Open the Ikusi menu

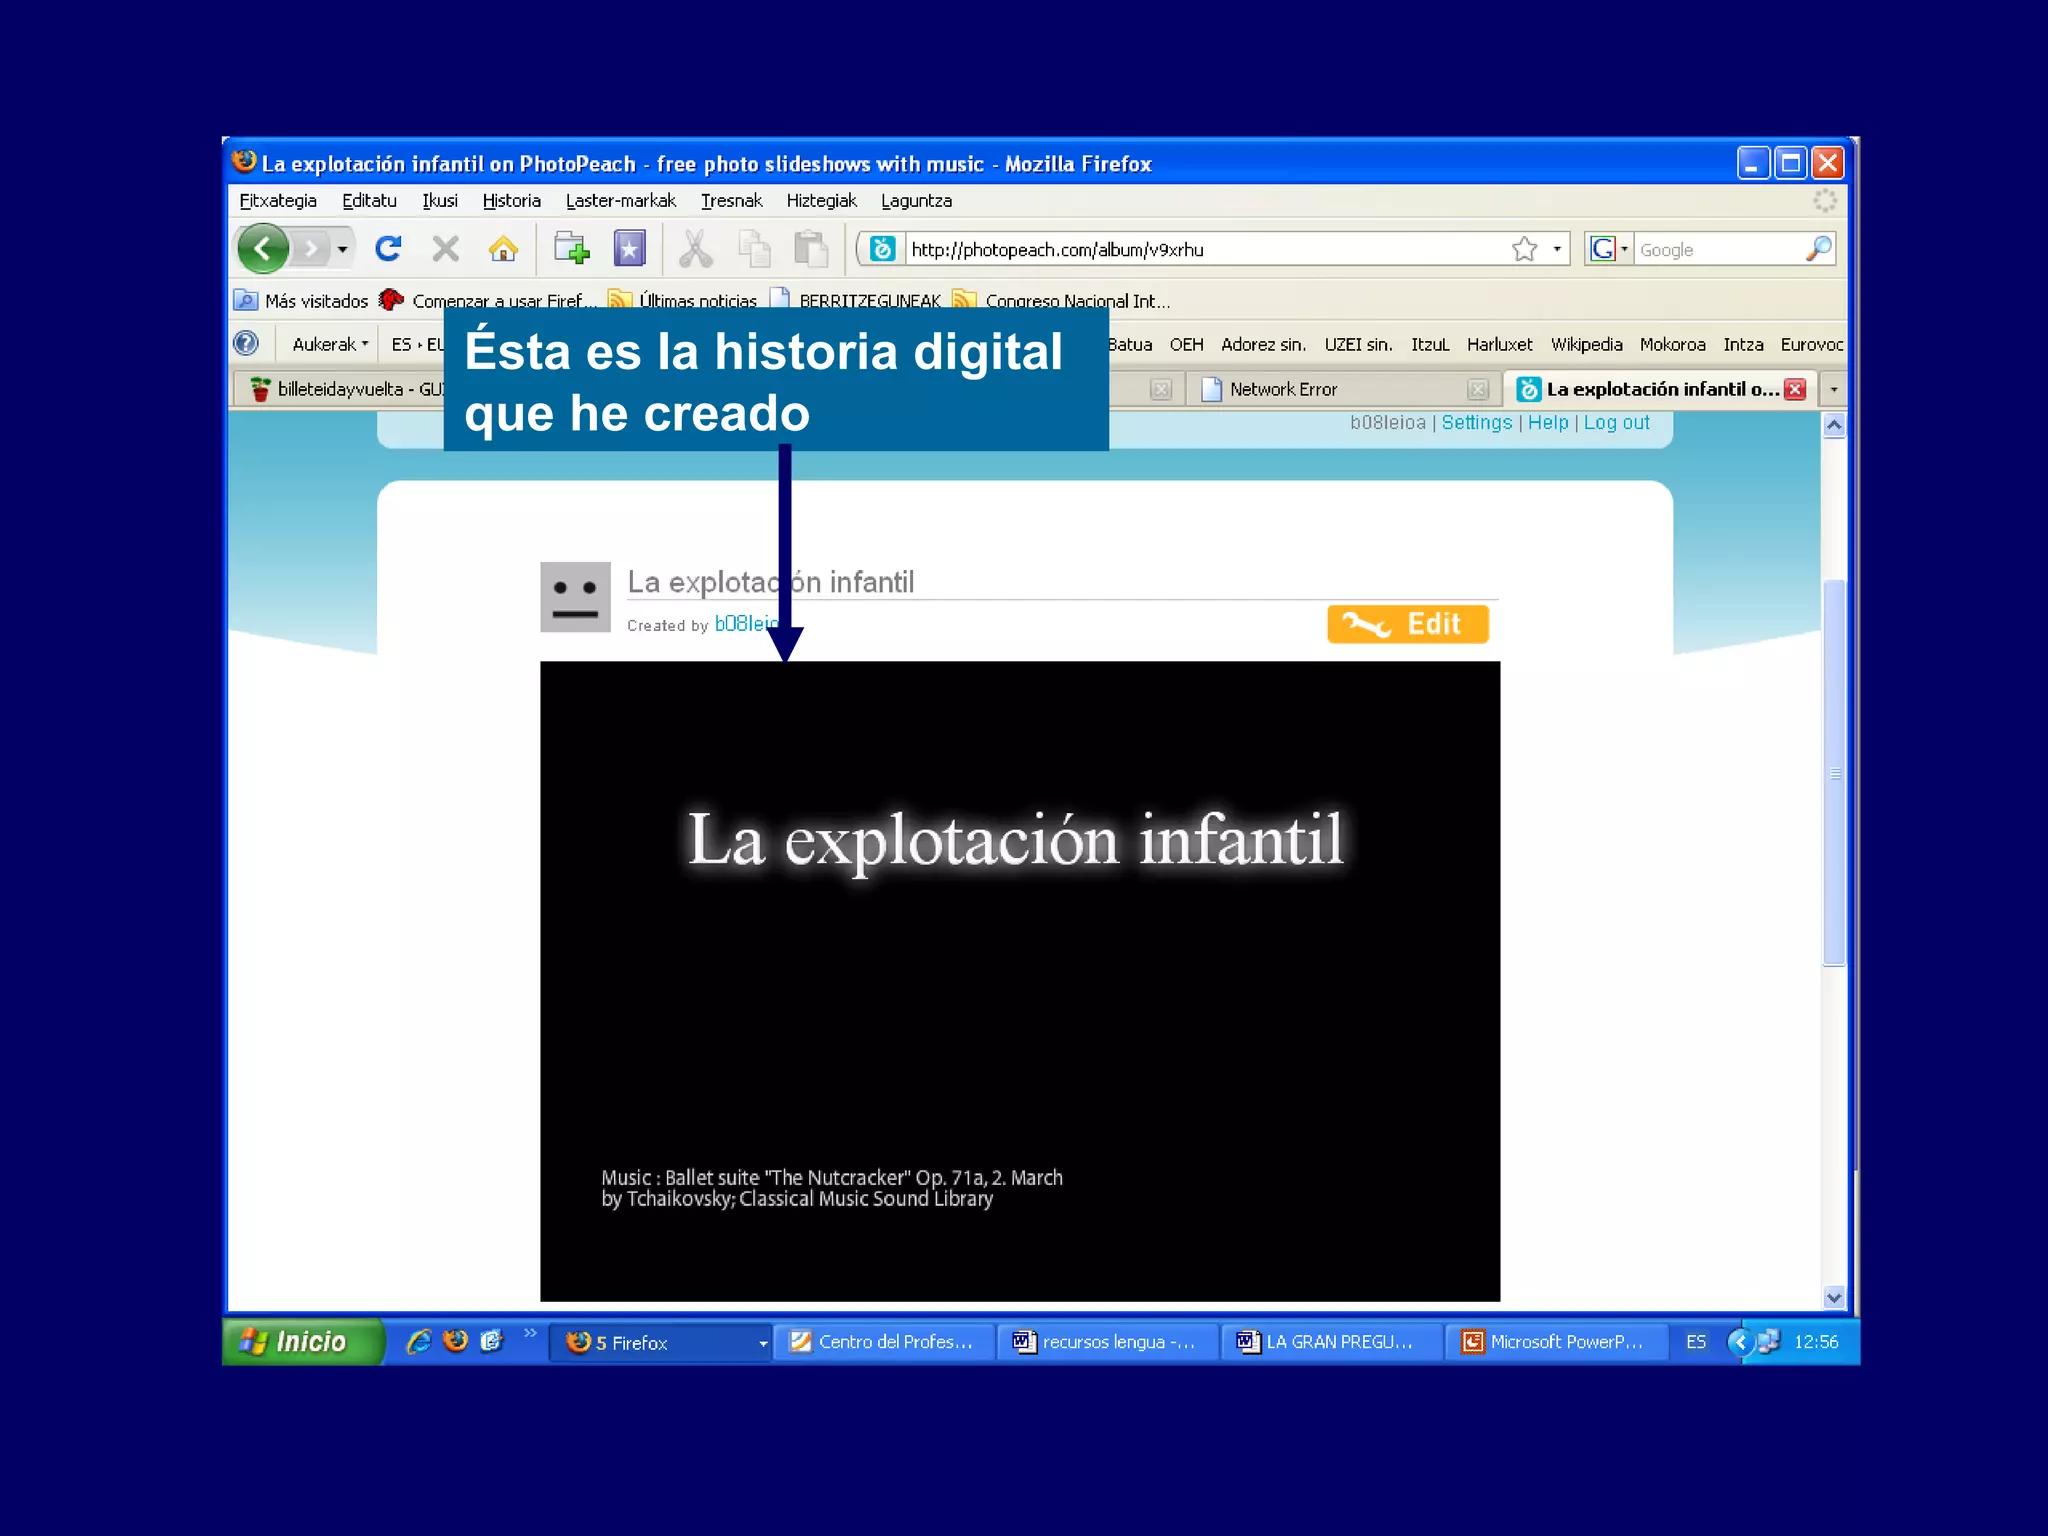click(x=439, y=200)
